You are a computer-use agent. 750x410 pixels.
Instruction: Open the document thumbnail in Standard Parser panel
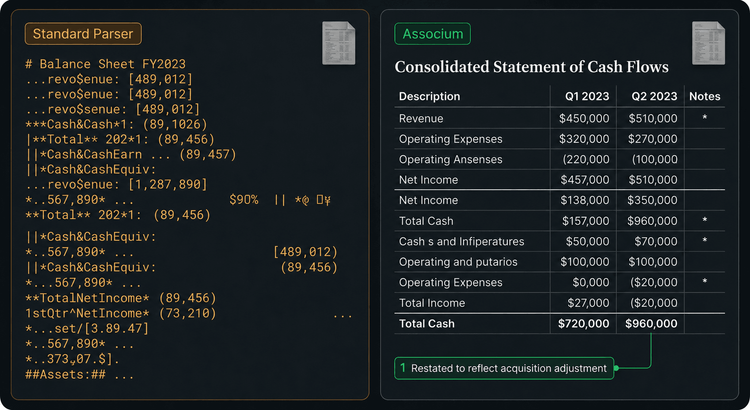pyautogui.click(x=339, y=43)
